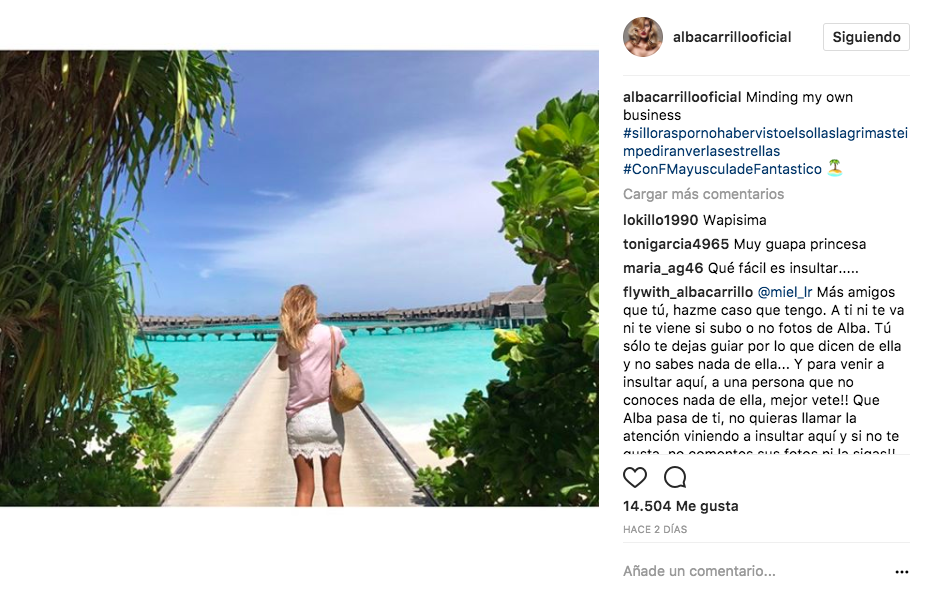This screenshot has height=594, width=931.
Task: Open the #ConFMayusculadeFantastico hashtag
Action: pos(722,169)
